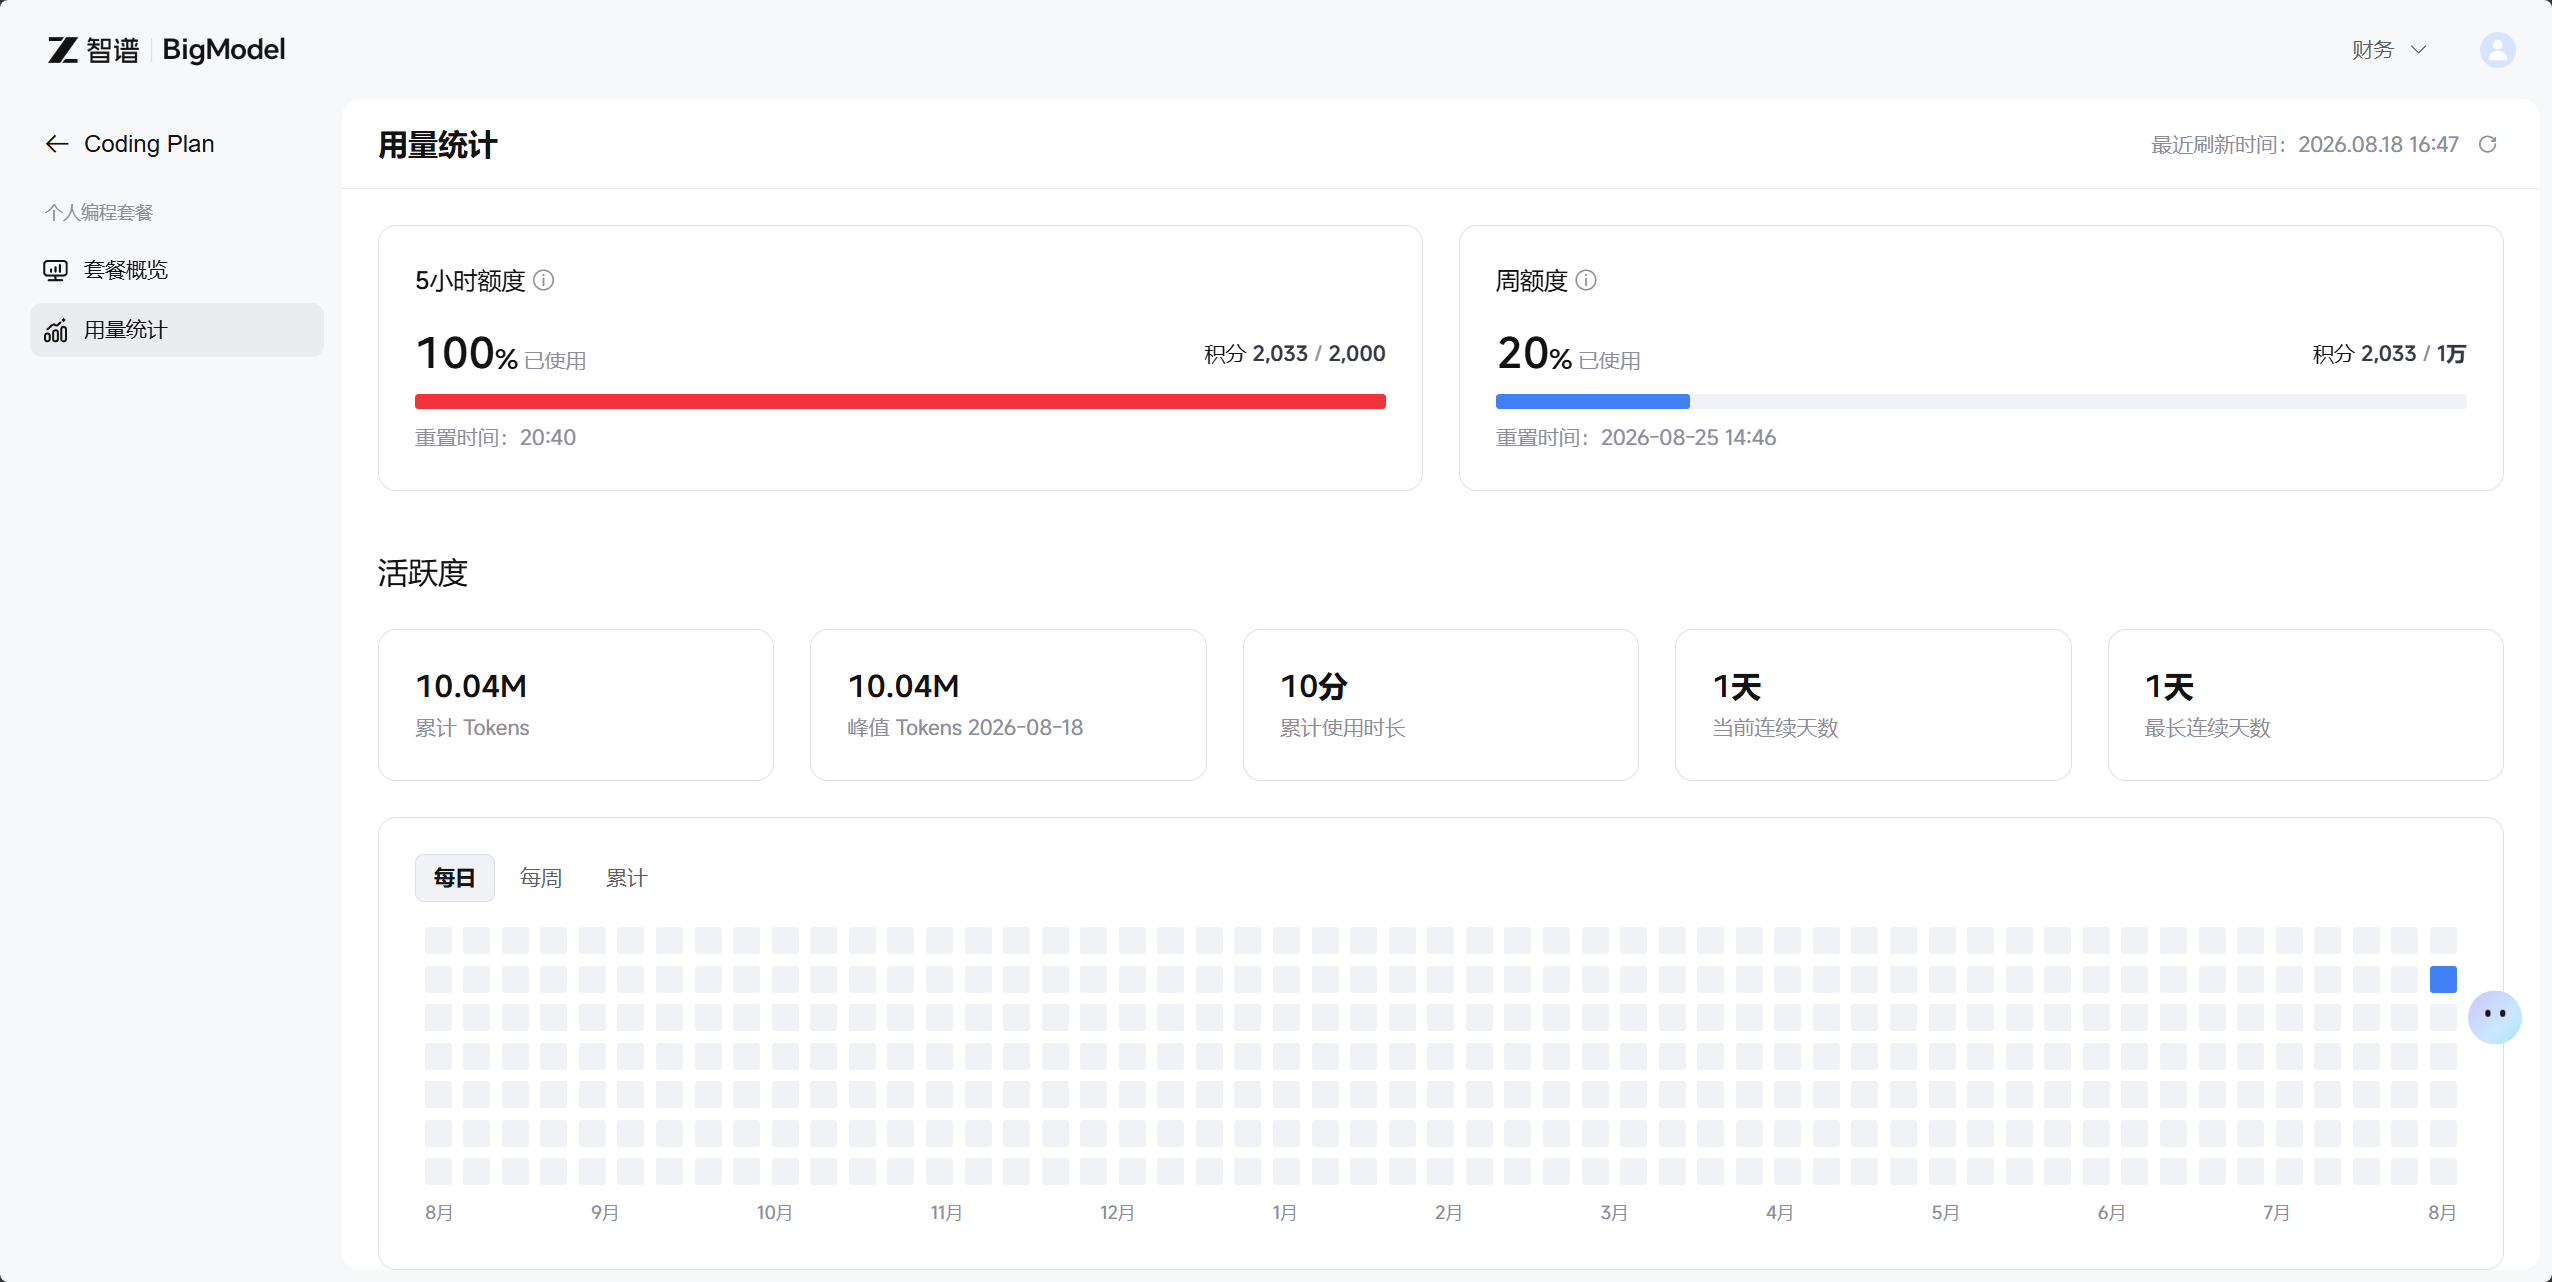Click the refresh icon next to the refresh time
The height and width of the screenshot is (1282, 2552).
(2488, 145)
